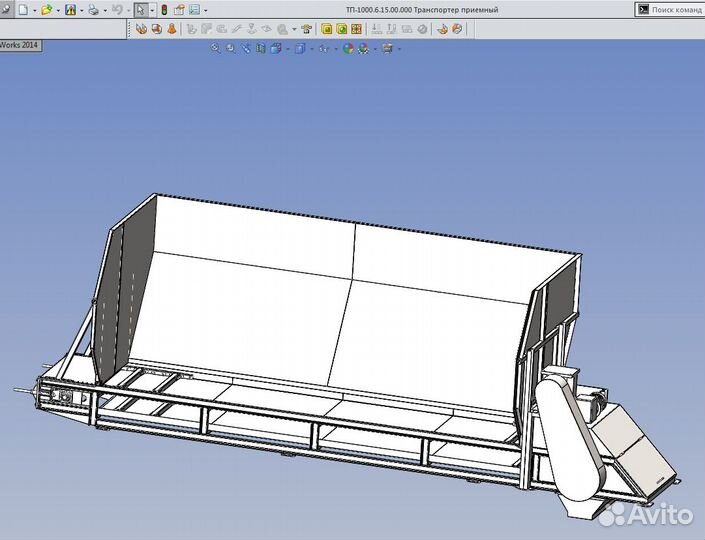The height and width of the screenshot is (540, 705).
Task: Click the Undo arrow button
Action: coord(116,9)
